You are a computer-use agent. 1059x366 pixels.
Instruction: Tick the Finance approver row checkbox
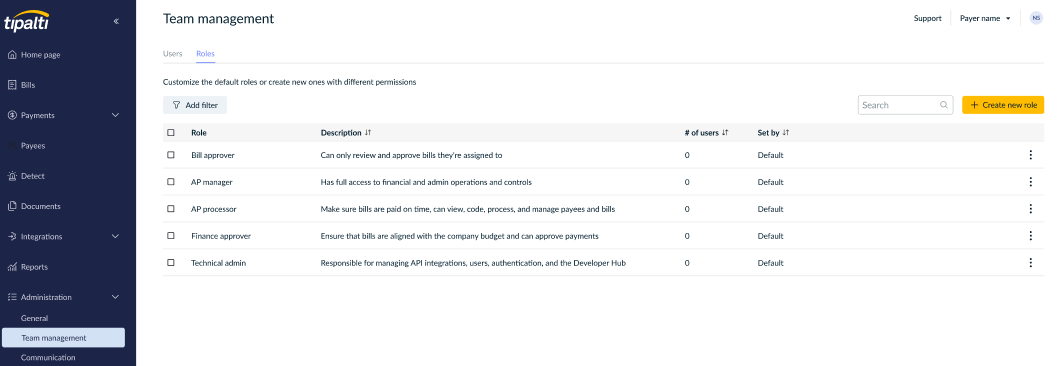coord(171,236)
